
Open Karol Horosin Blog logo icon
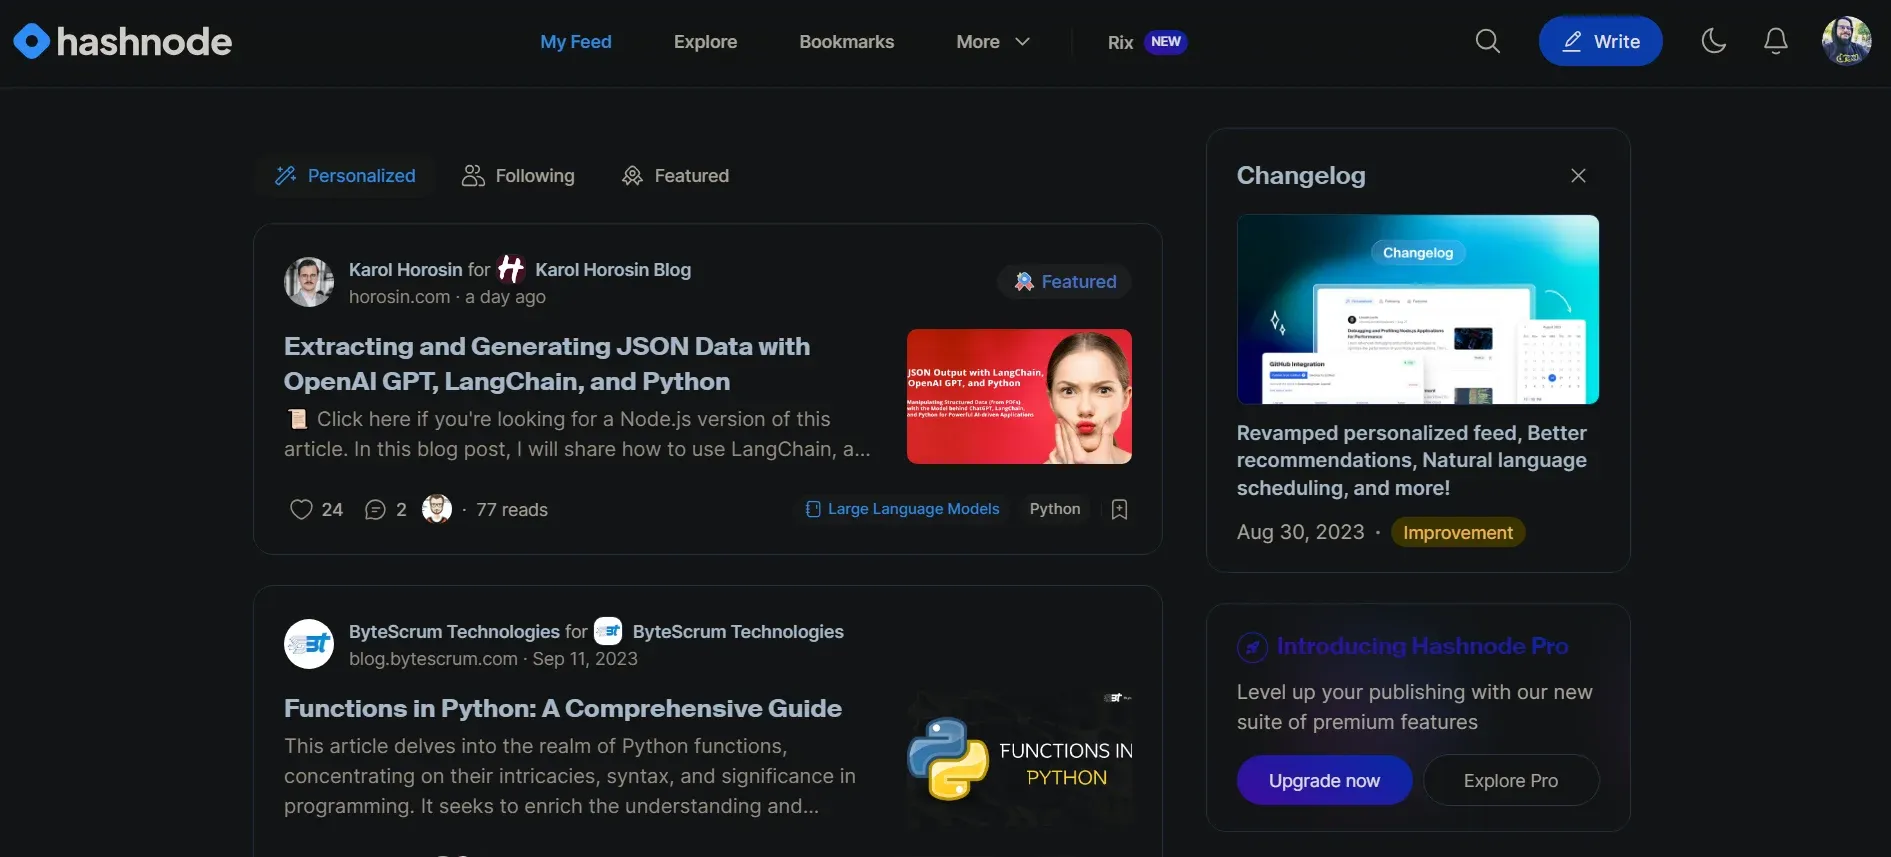(511, 269)
